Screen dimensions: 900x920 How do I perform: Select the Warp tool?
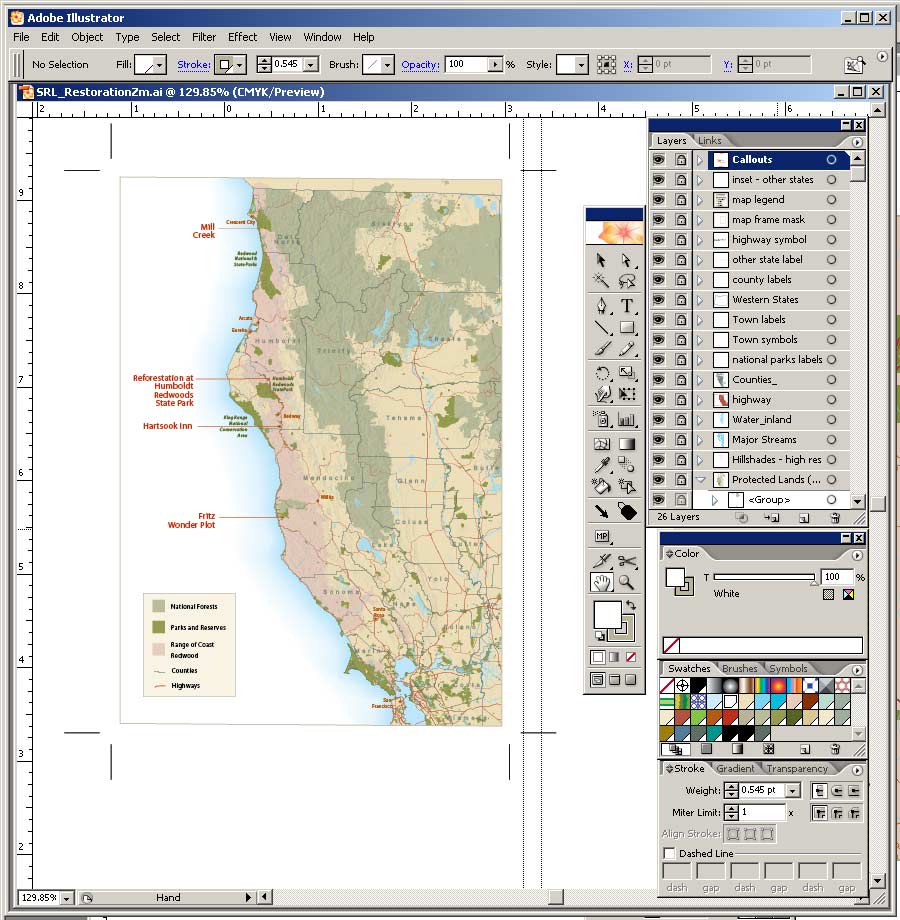coord(601,394)
